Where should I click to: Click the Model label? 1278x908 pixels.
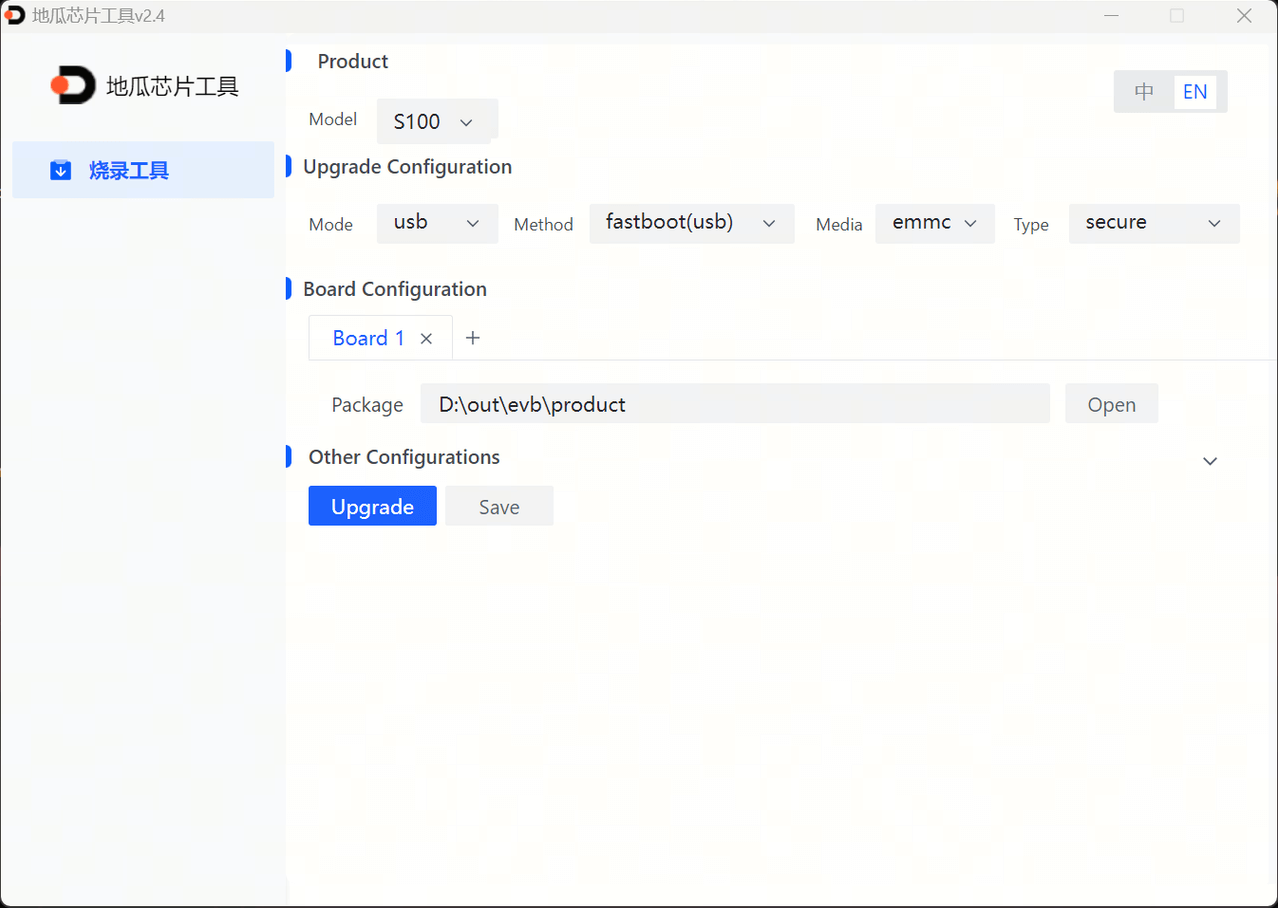point(333,119)
